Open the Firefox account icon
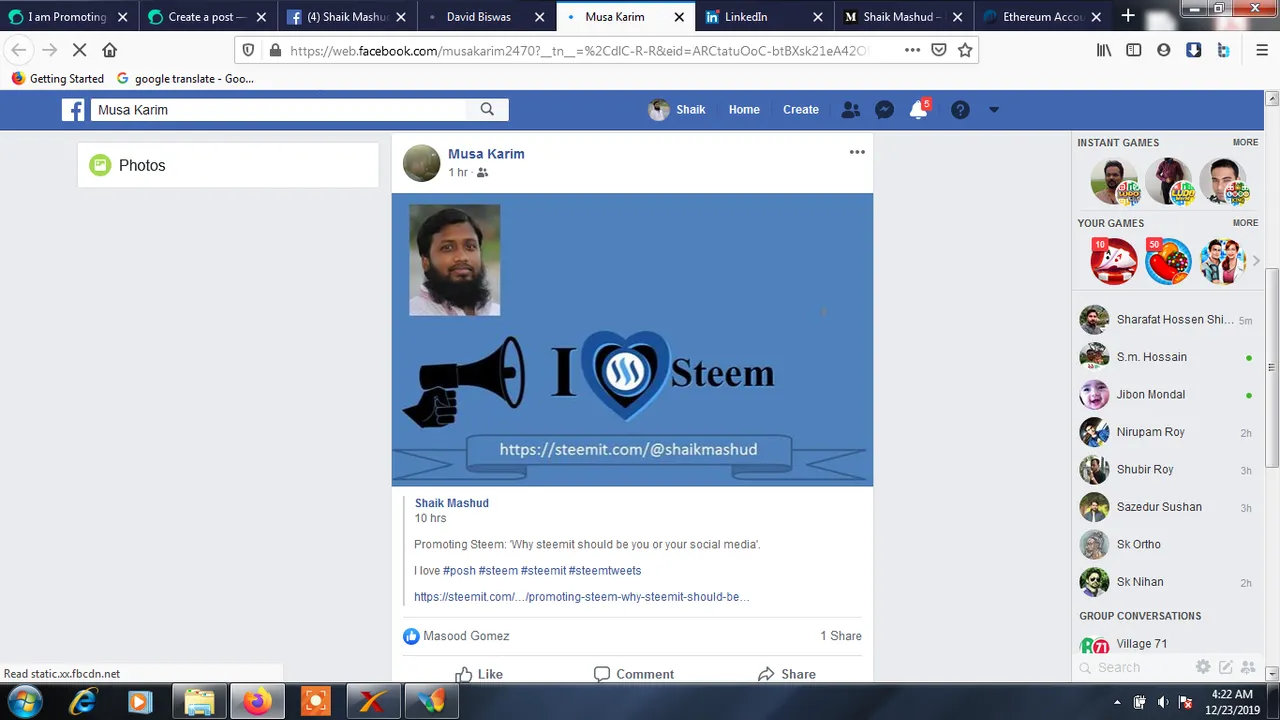The height and width of the screenshot is (720, 1280). click(1163, 50)
